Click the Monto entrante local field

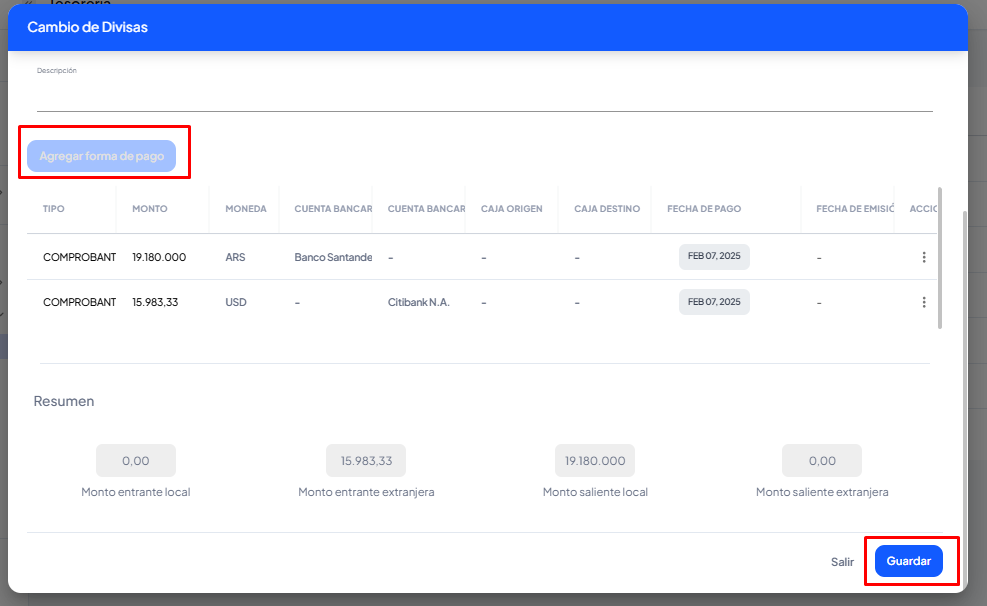136,461
